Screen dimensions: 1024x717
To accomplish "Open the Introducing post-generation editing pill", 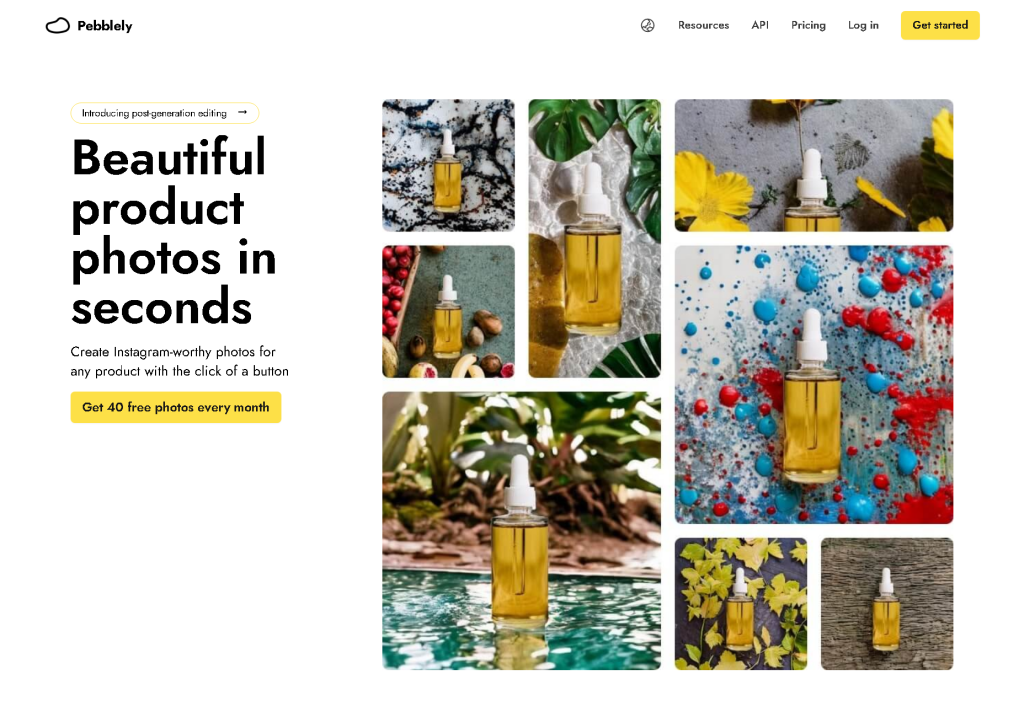I will tap(165, 113).
